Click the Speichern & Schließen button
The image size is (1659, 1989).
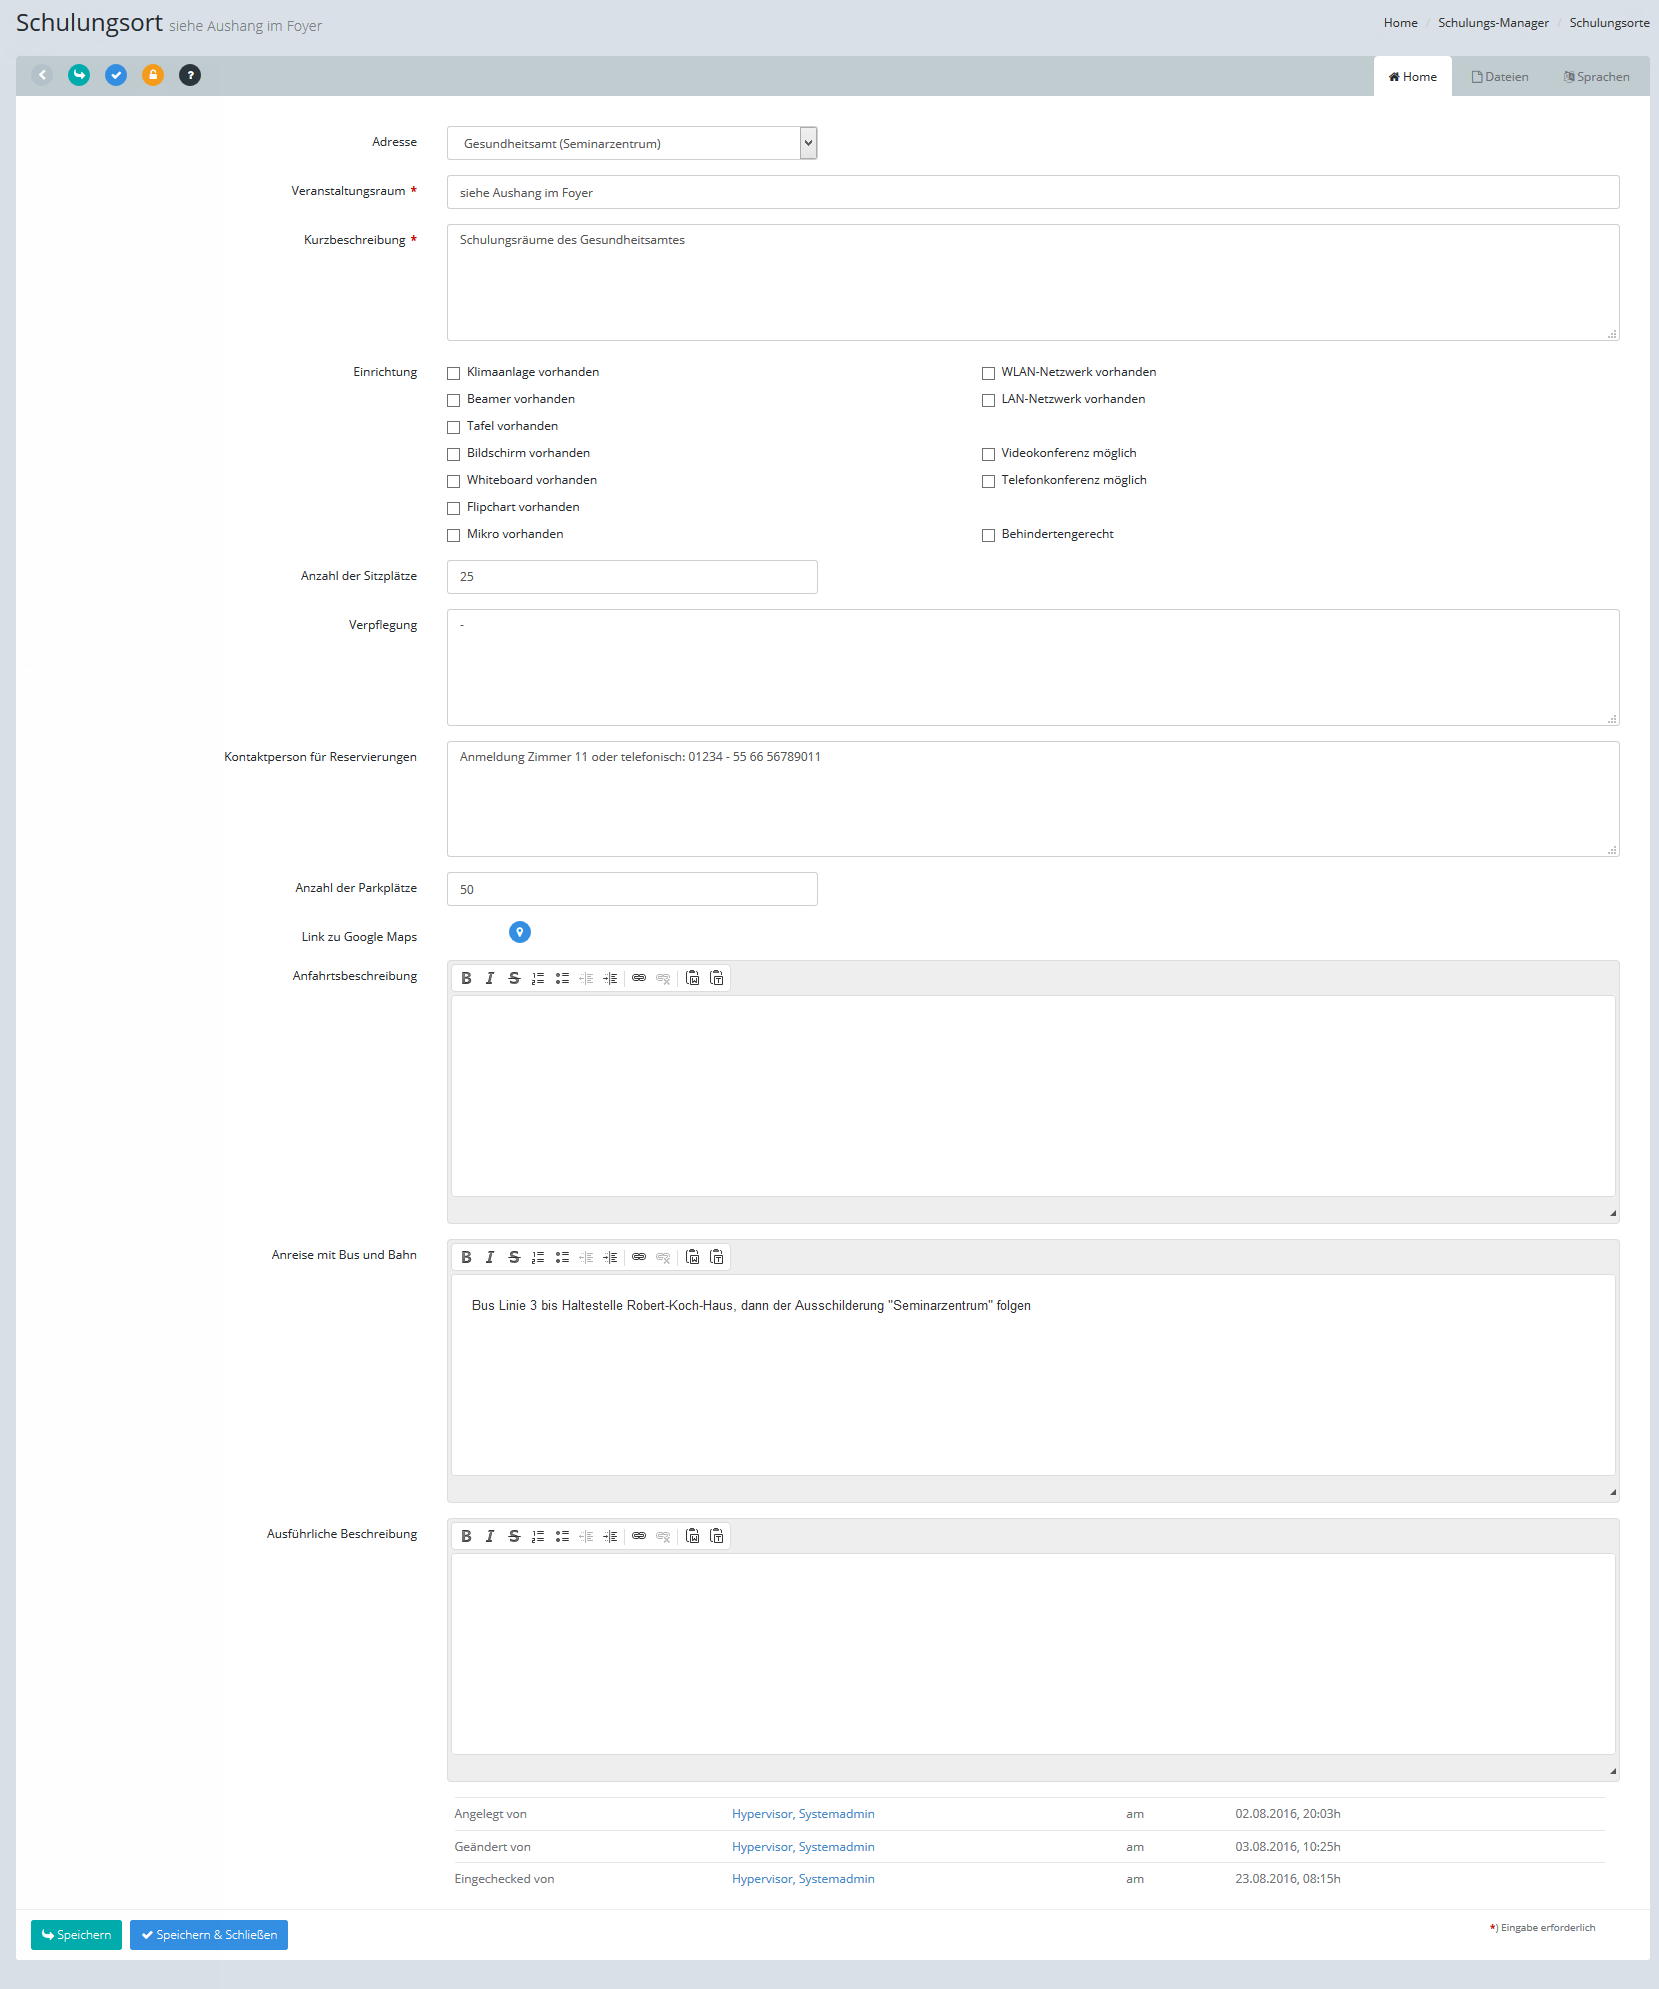tap(209, 1935)
